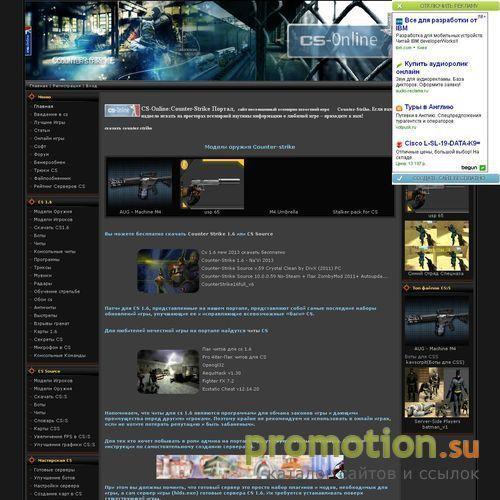Click the Меню section header icon
500x500 pixels.
pos(32,96)
